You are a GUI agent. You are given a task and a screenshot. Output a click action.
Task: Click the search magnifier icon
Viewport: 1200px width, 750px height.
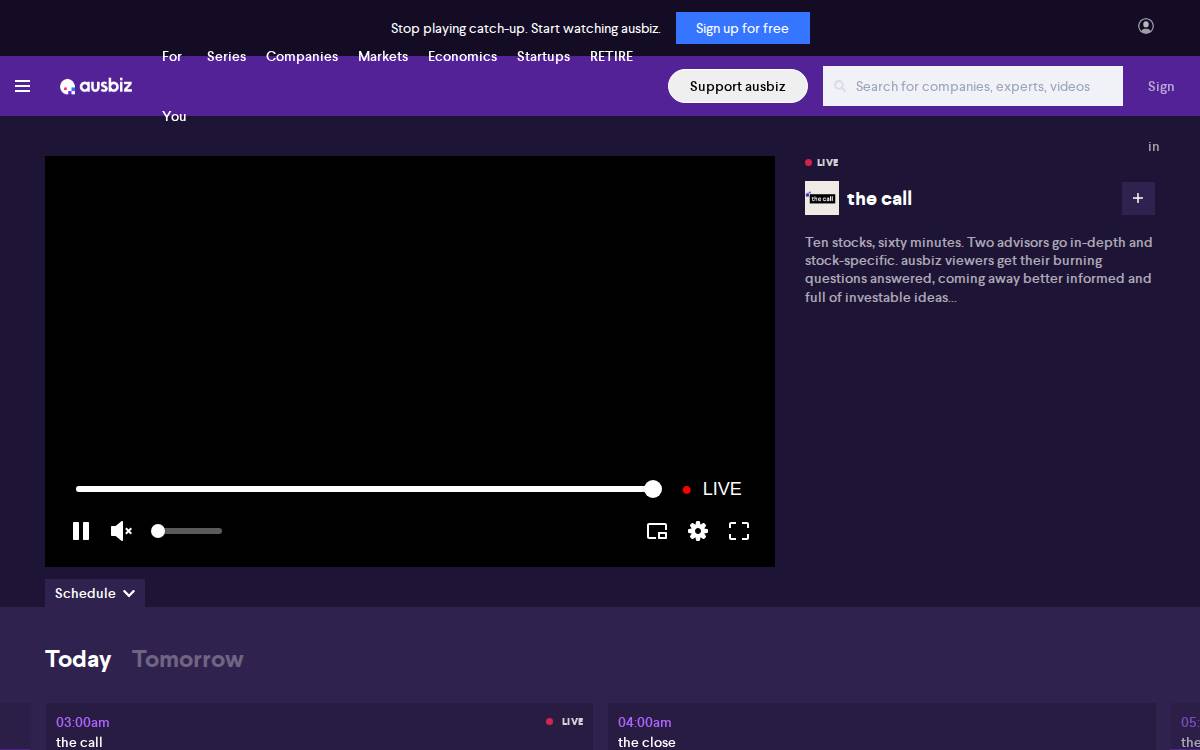pyautogui.click(x=840, y=86)
